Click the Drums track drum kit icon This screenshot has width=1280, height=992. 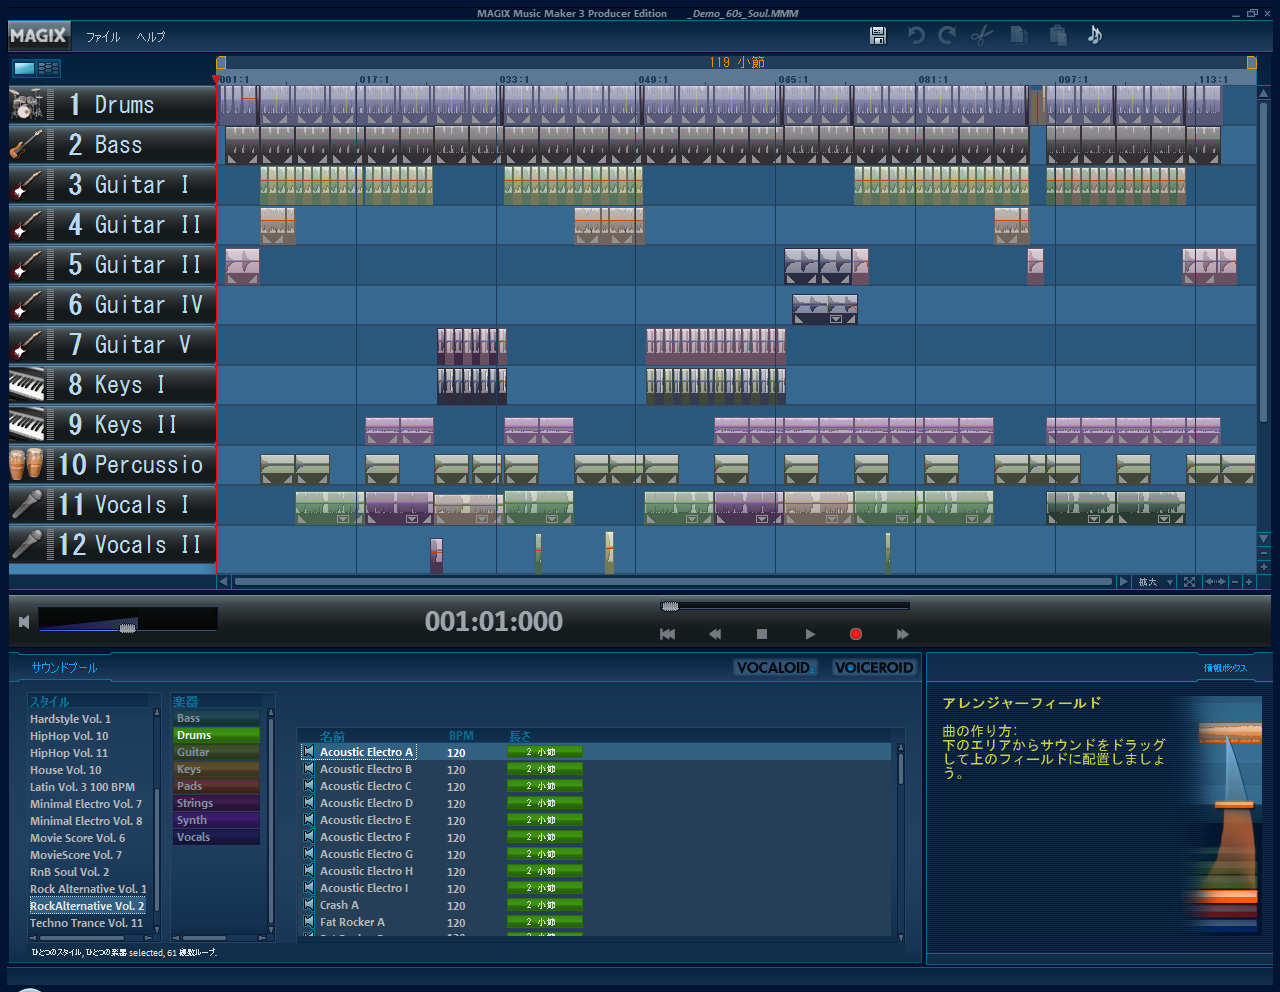(28, 104)
